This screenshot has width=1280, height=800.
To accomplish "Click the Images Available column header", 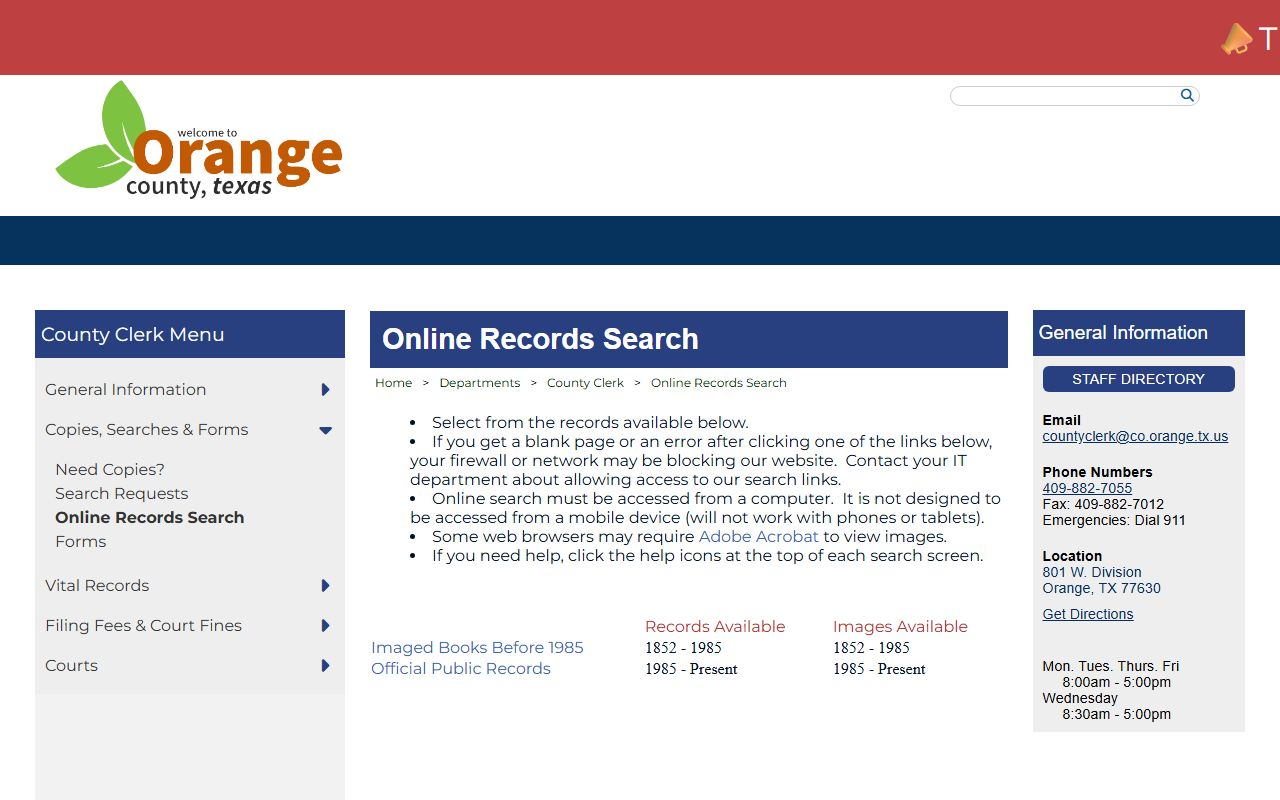I will point(900,627).
